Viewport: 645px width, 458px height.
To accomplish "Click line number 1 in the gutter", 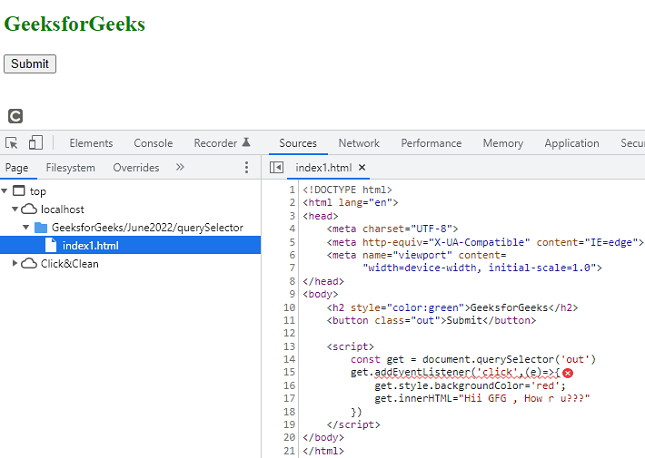I will tap(292, 190).
